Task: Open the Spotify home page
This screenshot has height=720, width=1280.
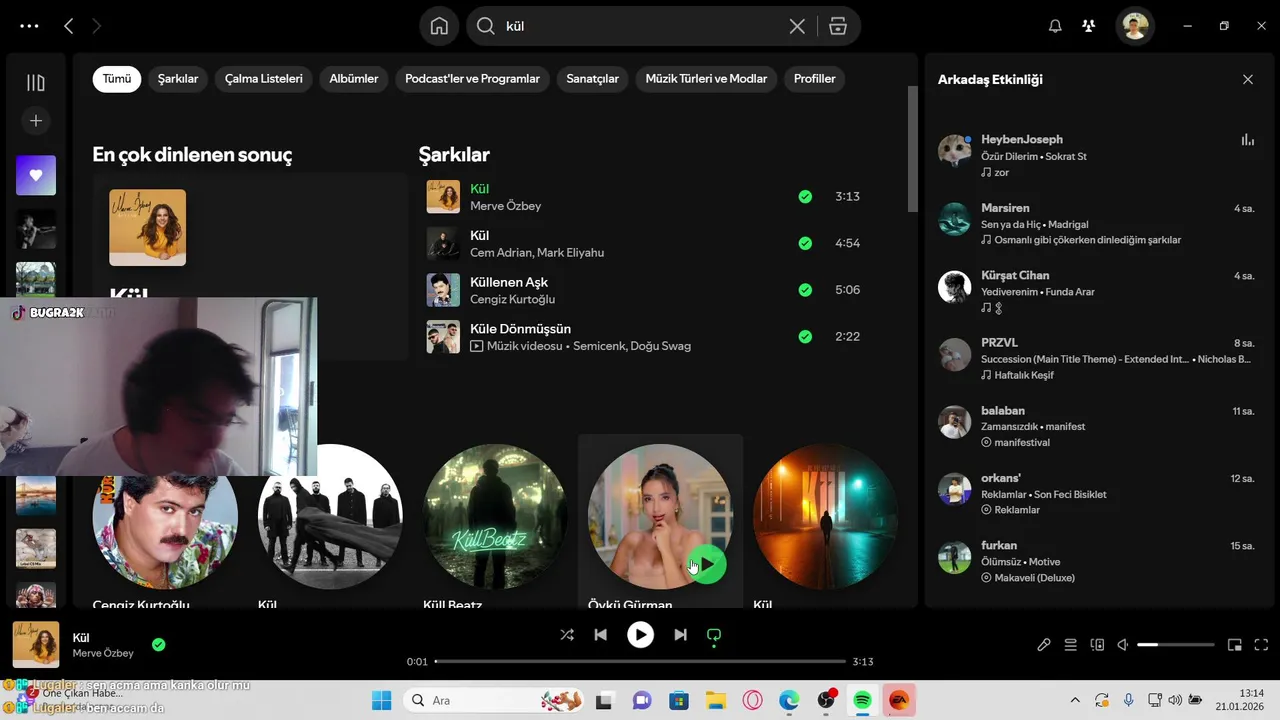Action: click(x=439, y=26)
